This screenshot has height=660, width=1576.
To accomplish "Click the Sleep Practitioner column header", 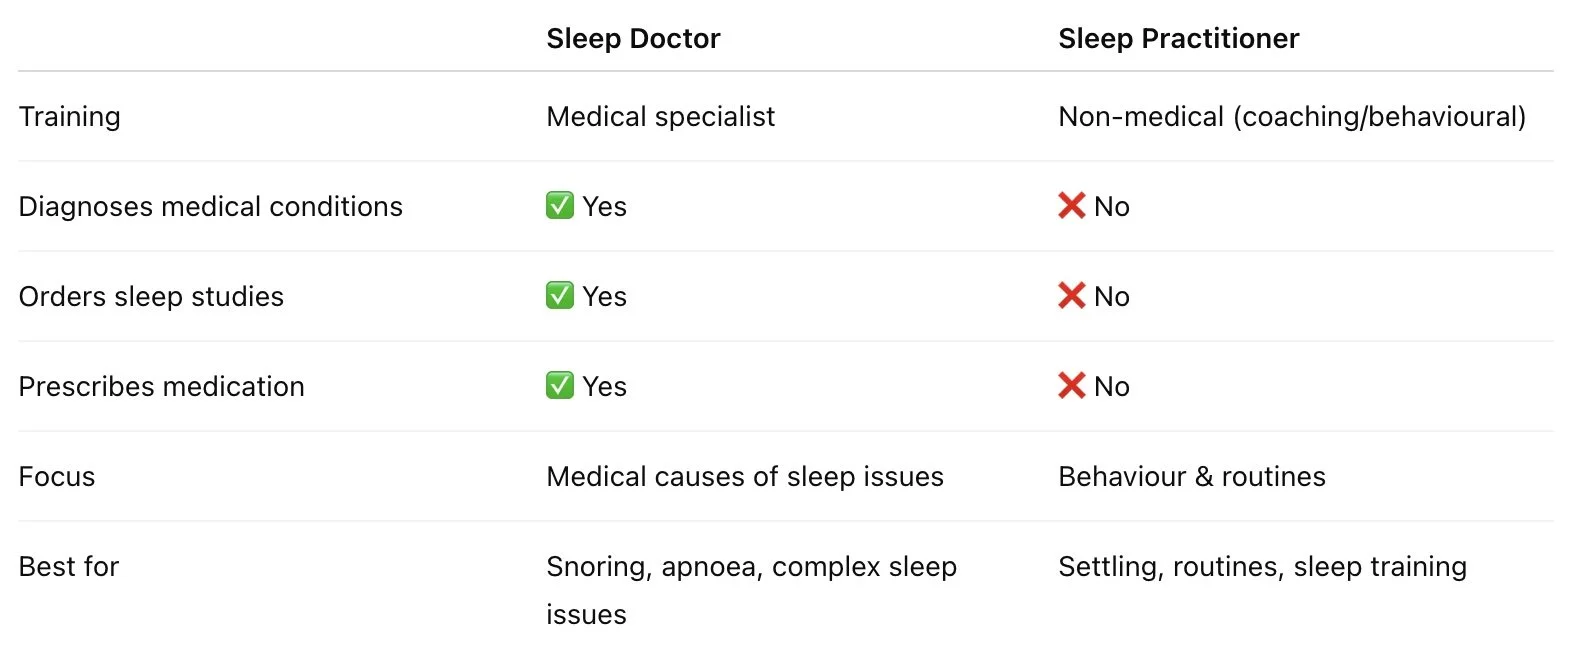I will (1178, 39).
